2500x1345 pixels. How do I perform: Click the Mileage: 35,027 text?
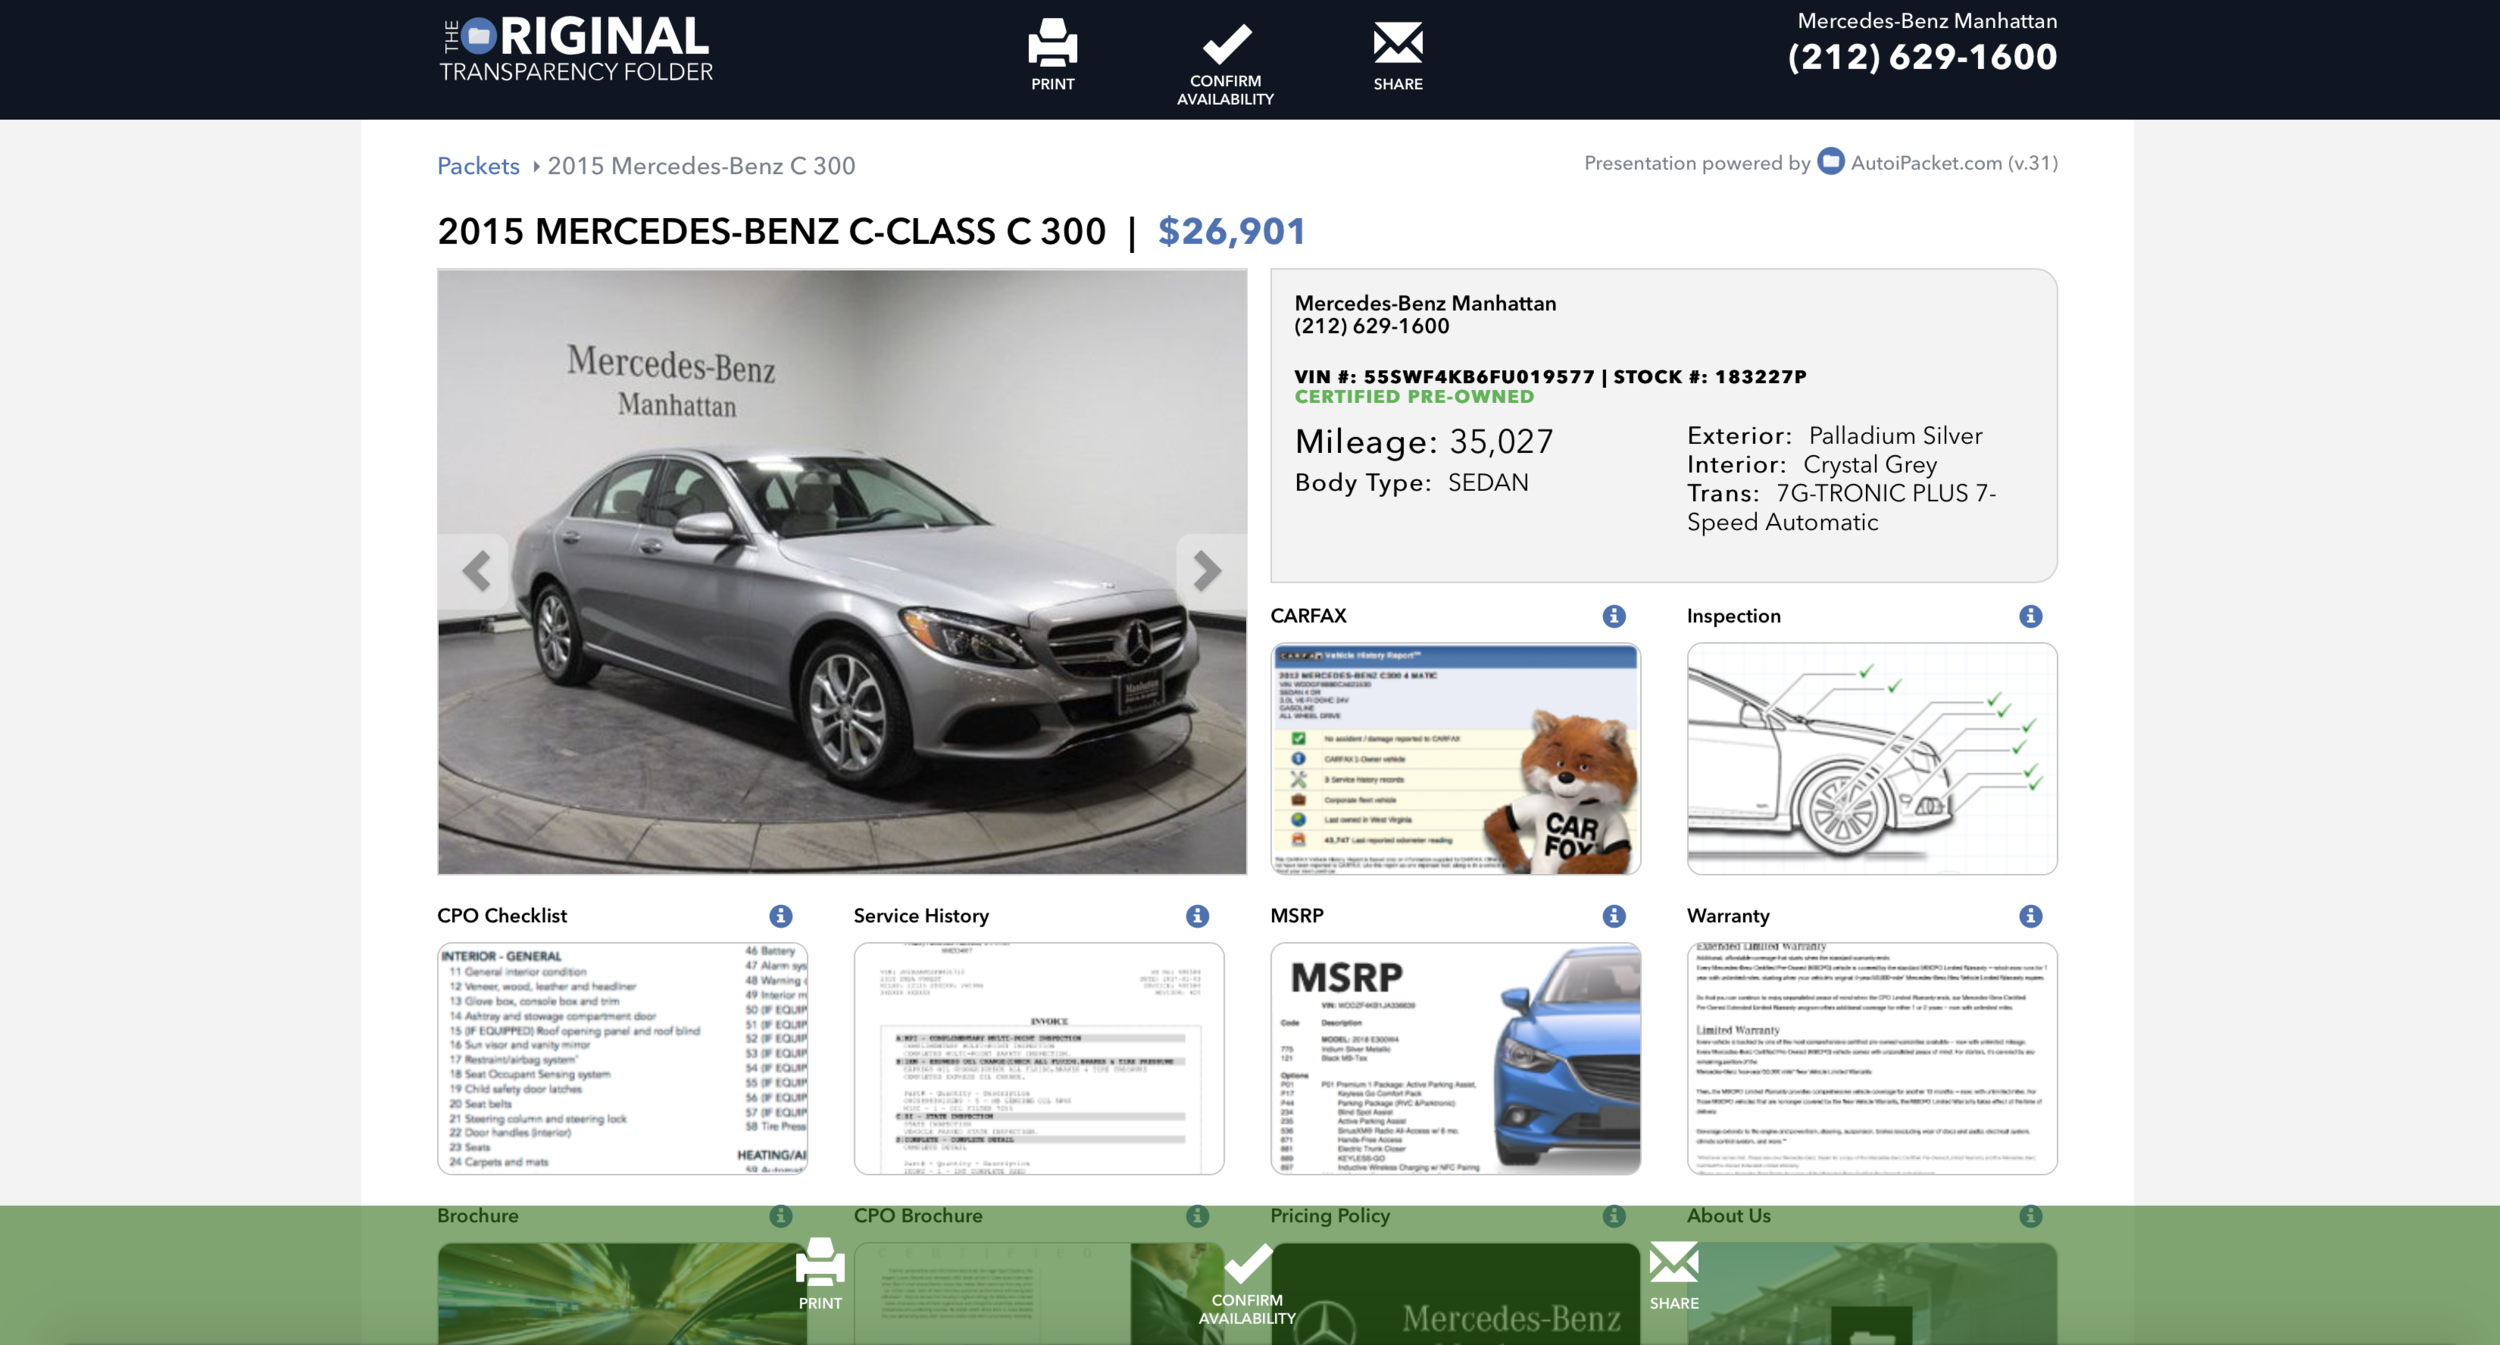(1424, 442)
